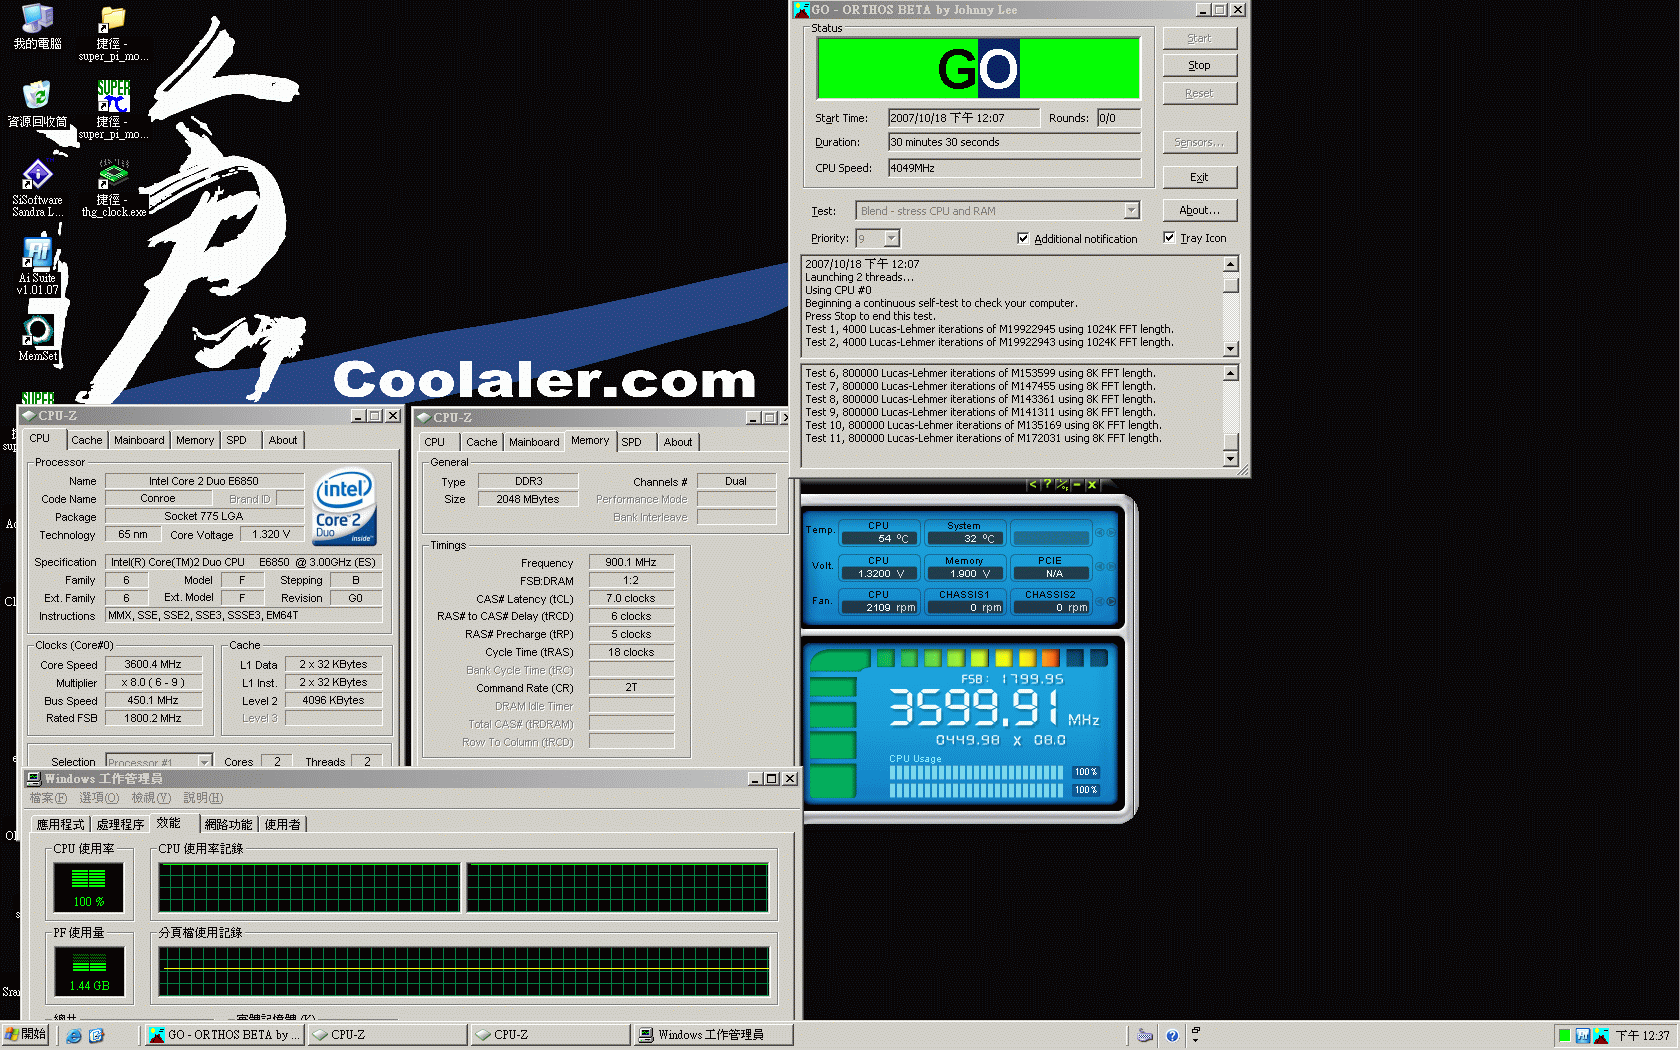Click the Ai Suite back arrow button

point(1033,484)
